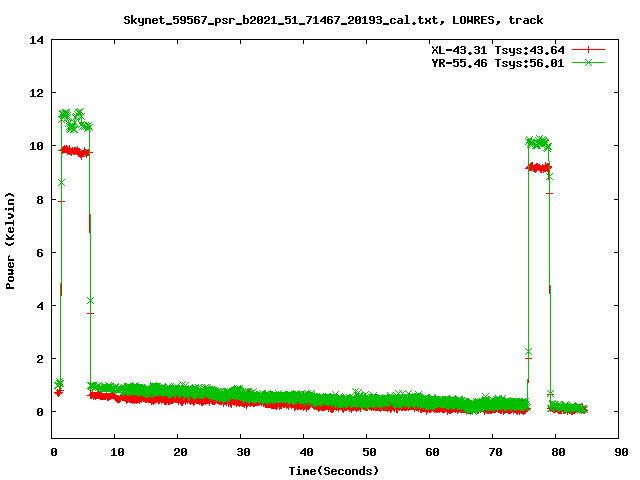Click the red XL legend line sample
The width and height of the screenshot is (640, 480).
588,50
